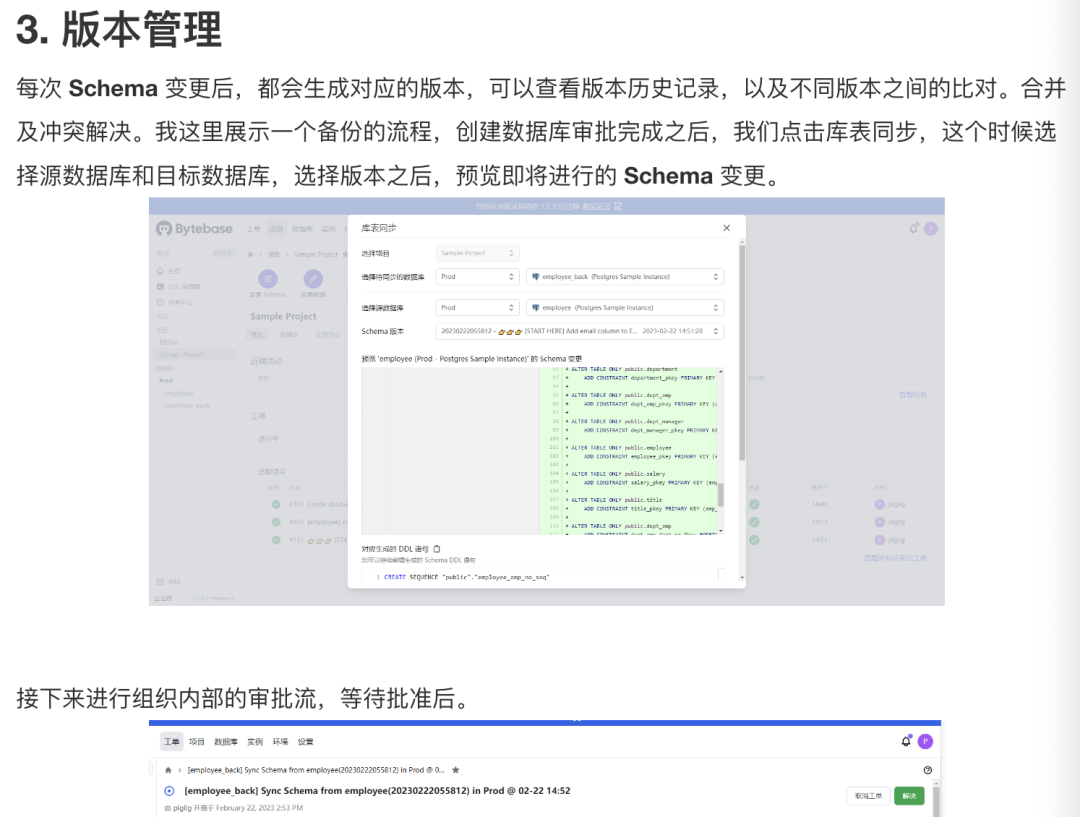This screenshot has width=1080, height=817.
Task: Open the P avatar beside the 库表同步 dialog
Action: 931,229
